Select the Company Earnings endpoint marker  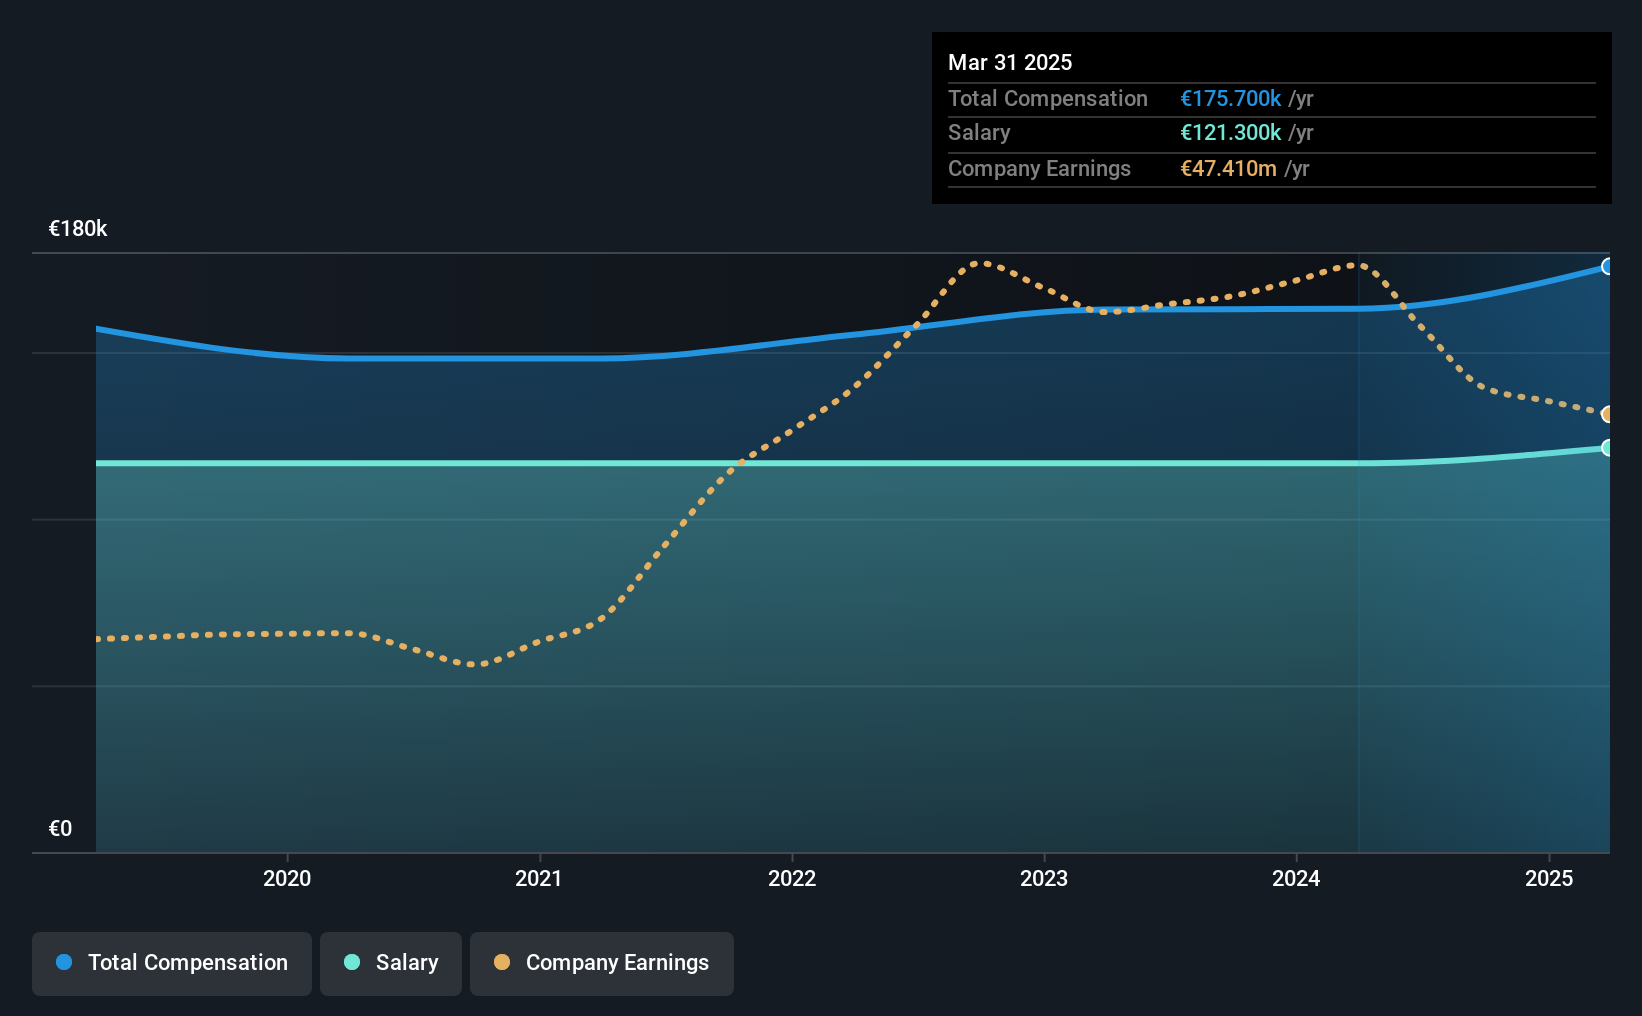click(1608, 414)
